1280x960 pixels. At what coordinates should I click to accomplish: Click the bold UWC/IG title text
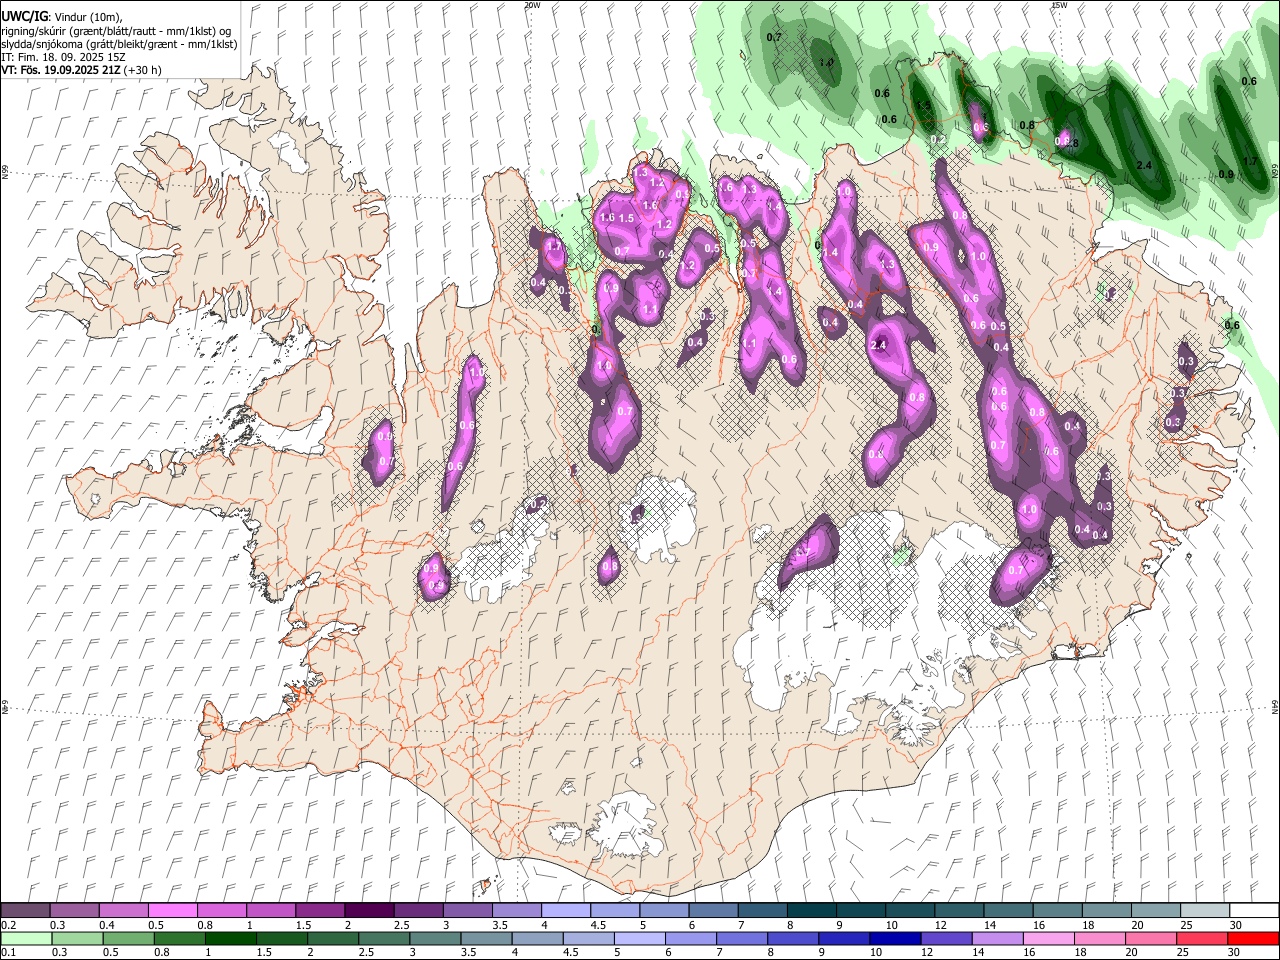pyautogui.click(x=24, y=16)
